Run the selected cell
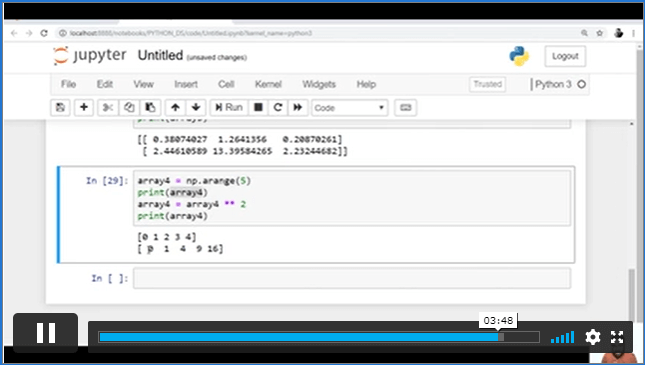This screenshot has width=645, height=365. (x=229, y=108)
